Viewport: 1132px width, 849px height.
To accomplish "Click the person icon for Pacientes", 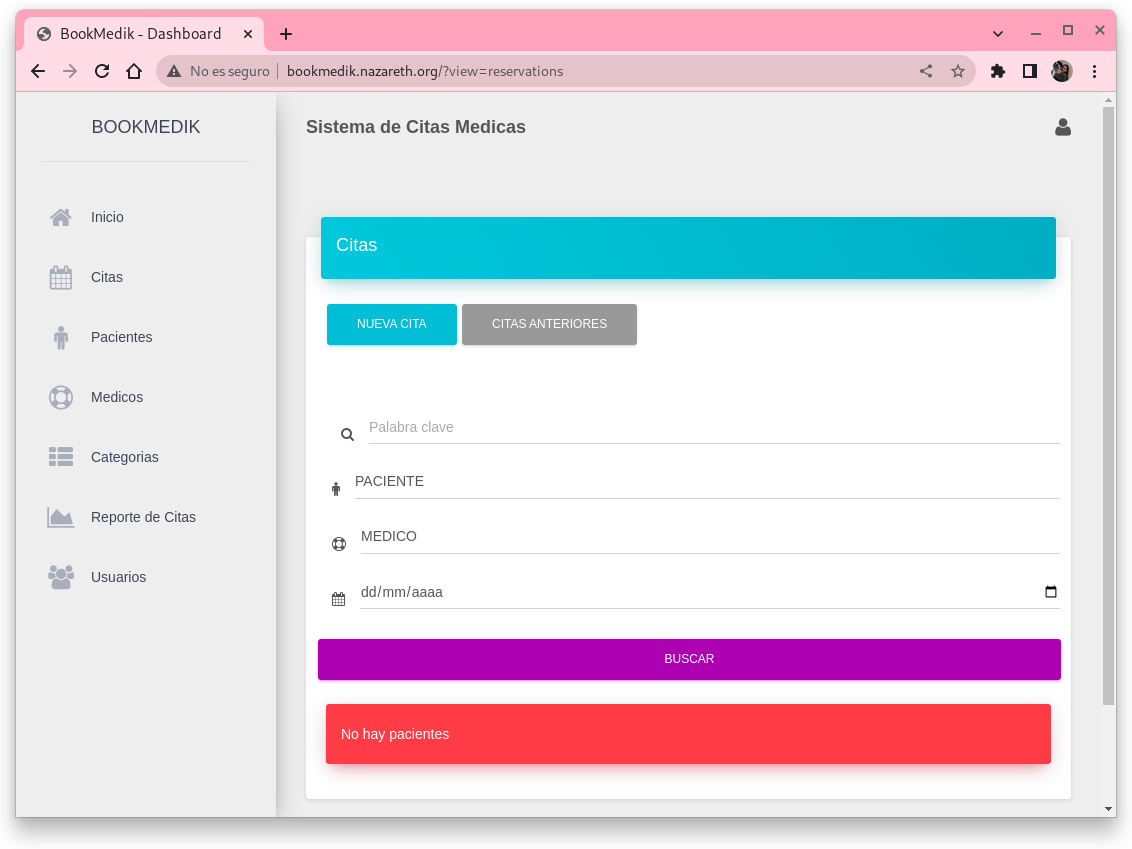I will tap(61, 337).
